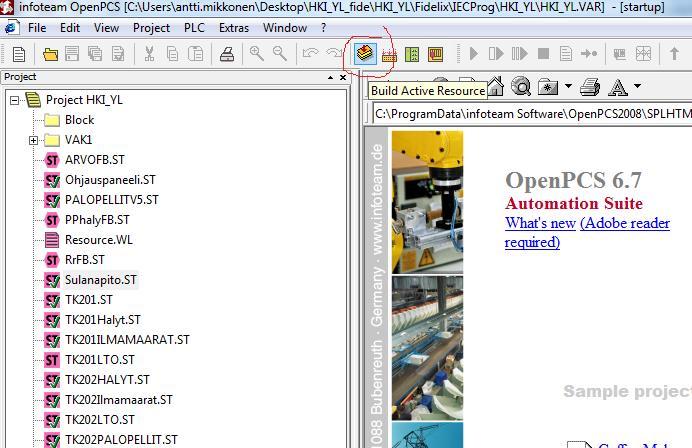The height and width of the screenshot is (448, 692).
Task: Click the Zoom Out magnifier icon
Action: pos(280,53)
